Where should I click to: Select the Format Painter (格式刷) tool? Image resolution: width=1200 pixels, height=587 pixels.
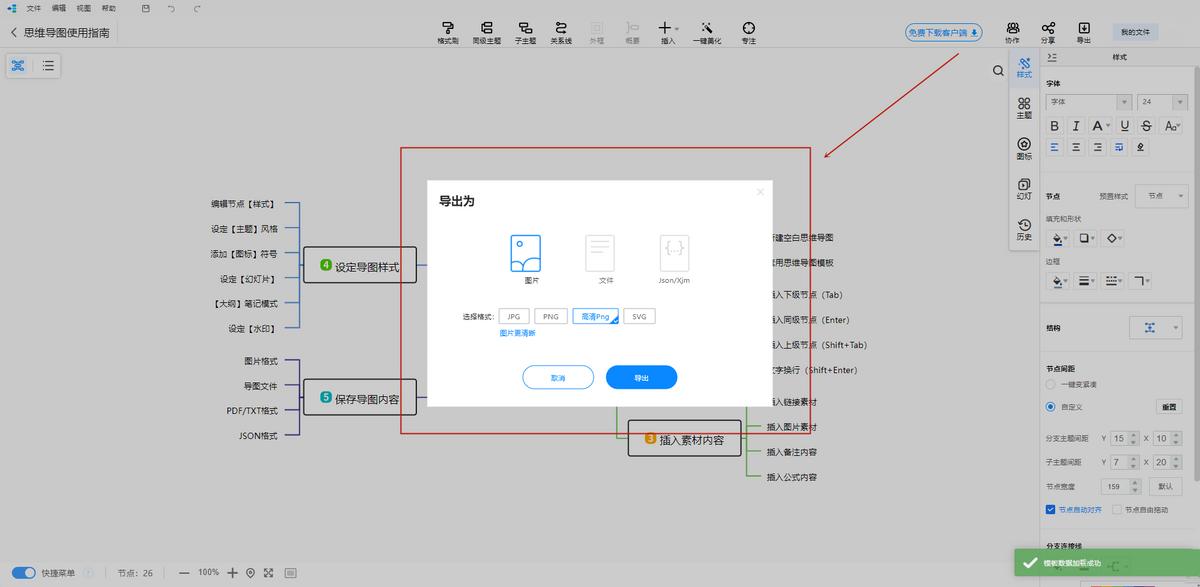point(447,32)
